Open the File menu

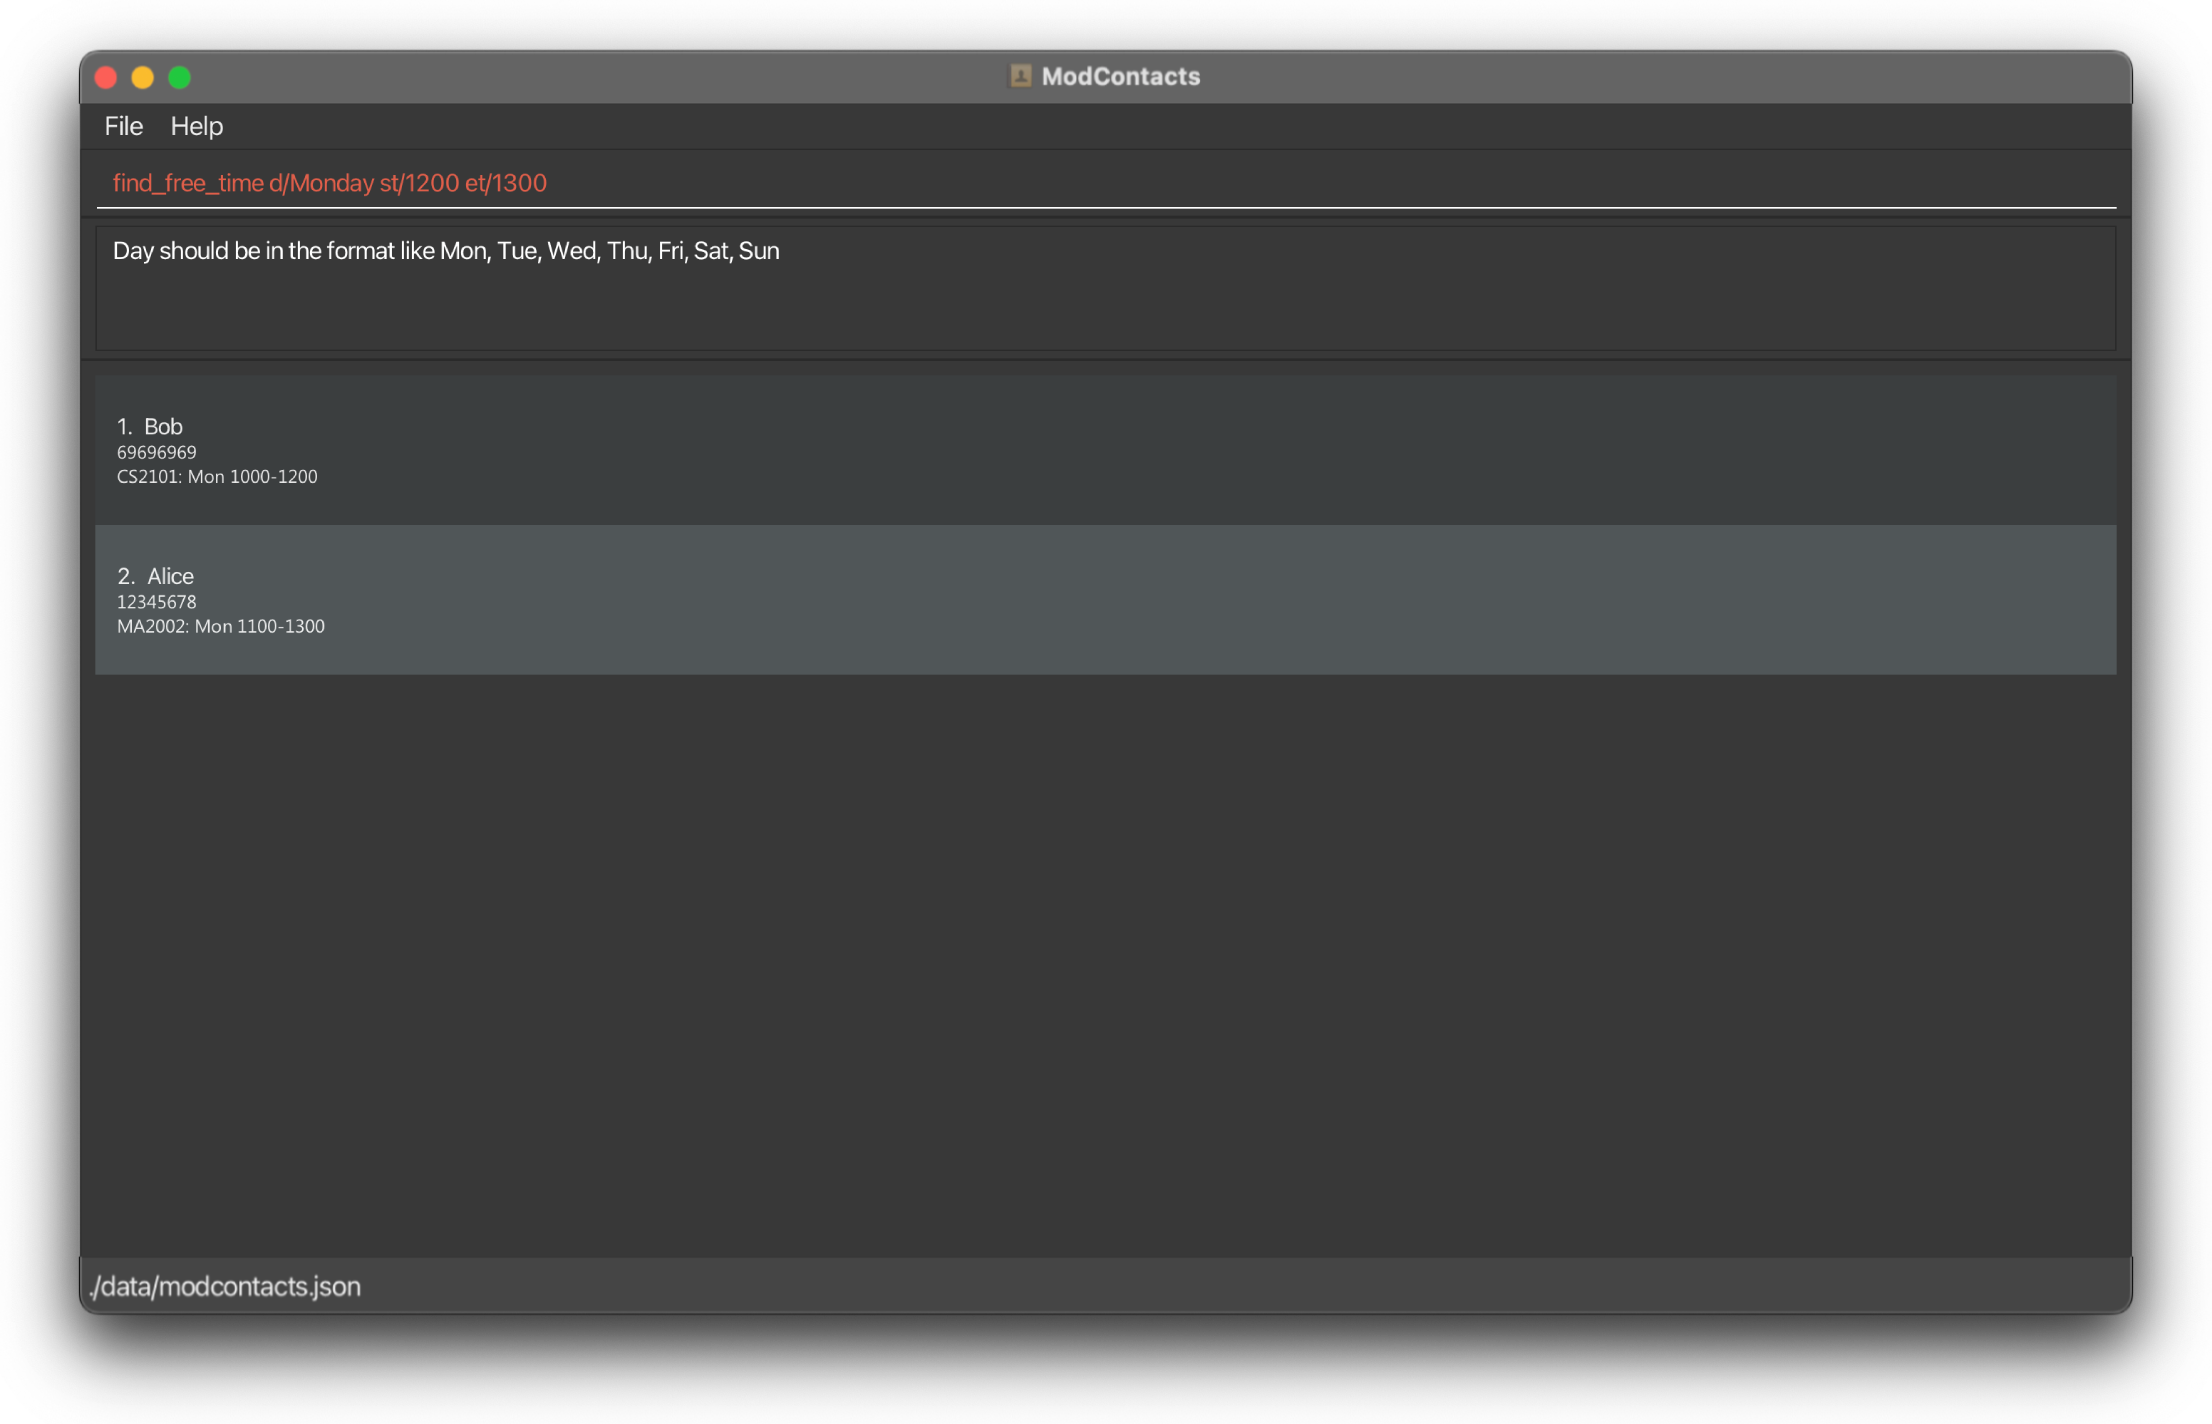pyautogui.click(x=123, y=126)
